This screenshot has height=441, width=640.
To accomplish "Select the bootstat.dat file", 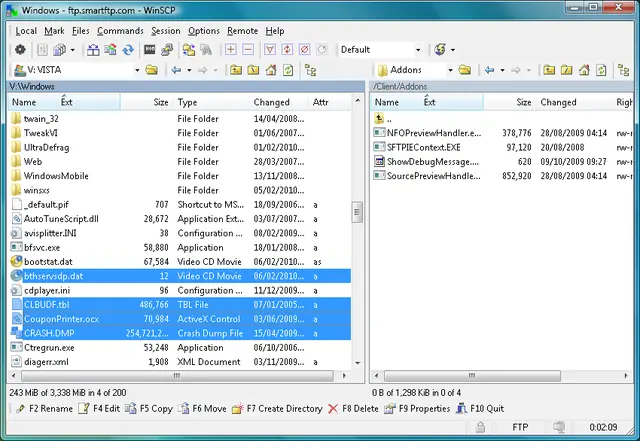I will (x=180, y=262).
